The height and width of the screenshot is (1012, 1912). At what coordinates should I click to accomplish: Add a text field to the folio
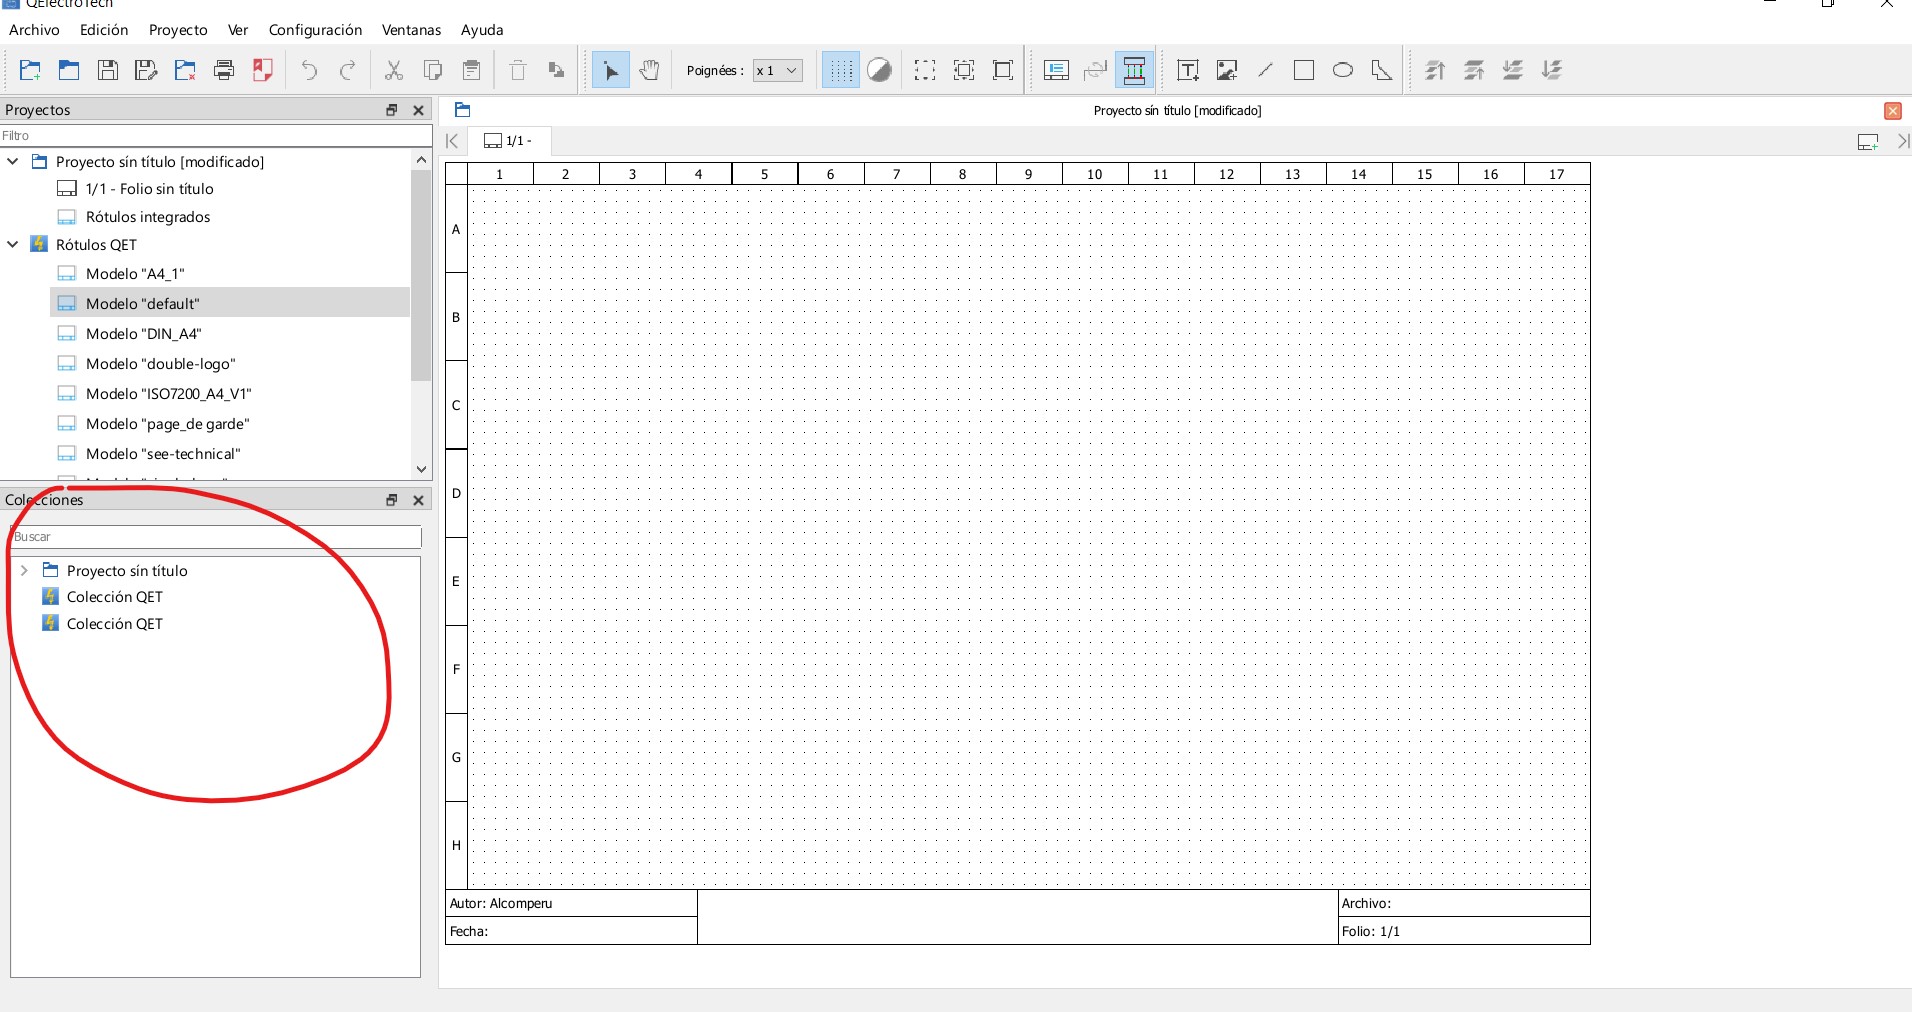(1188, 70)
